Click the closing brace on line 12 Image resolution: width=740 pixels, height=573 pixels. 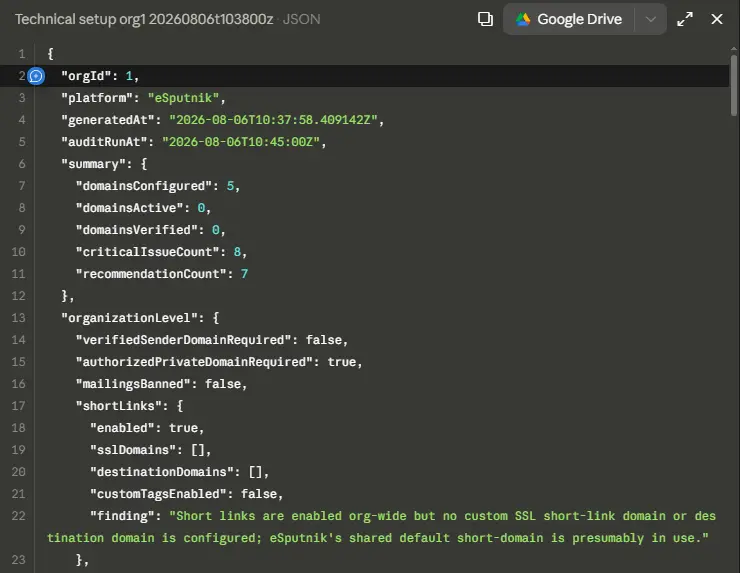pyautogui.click(x=65, y=296)
